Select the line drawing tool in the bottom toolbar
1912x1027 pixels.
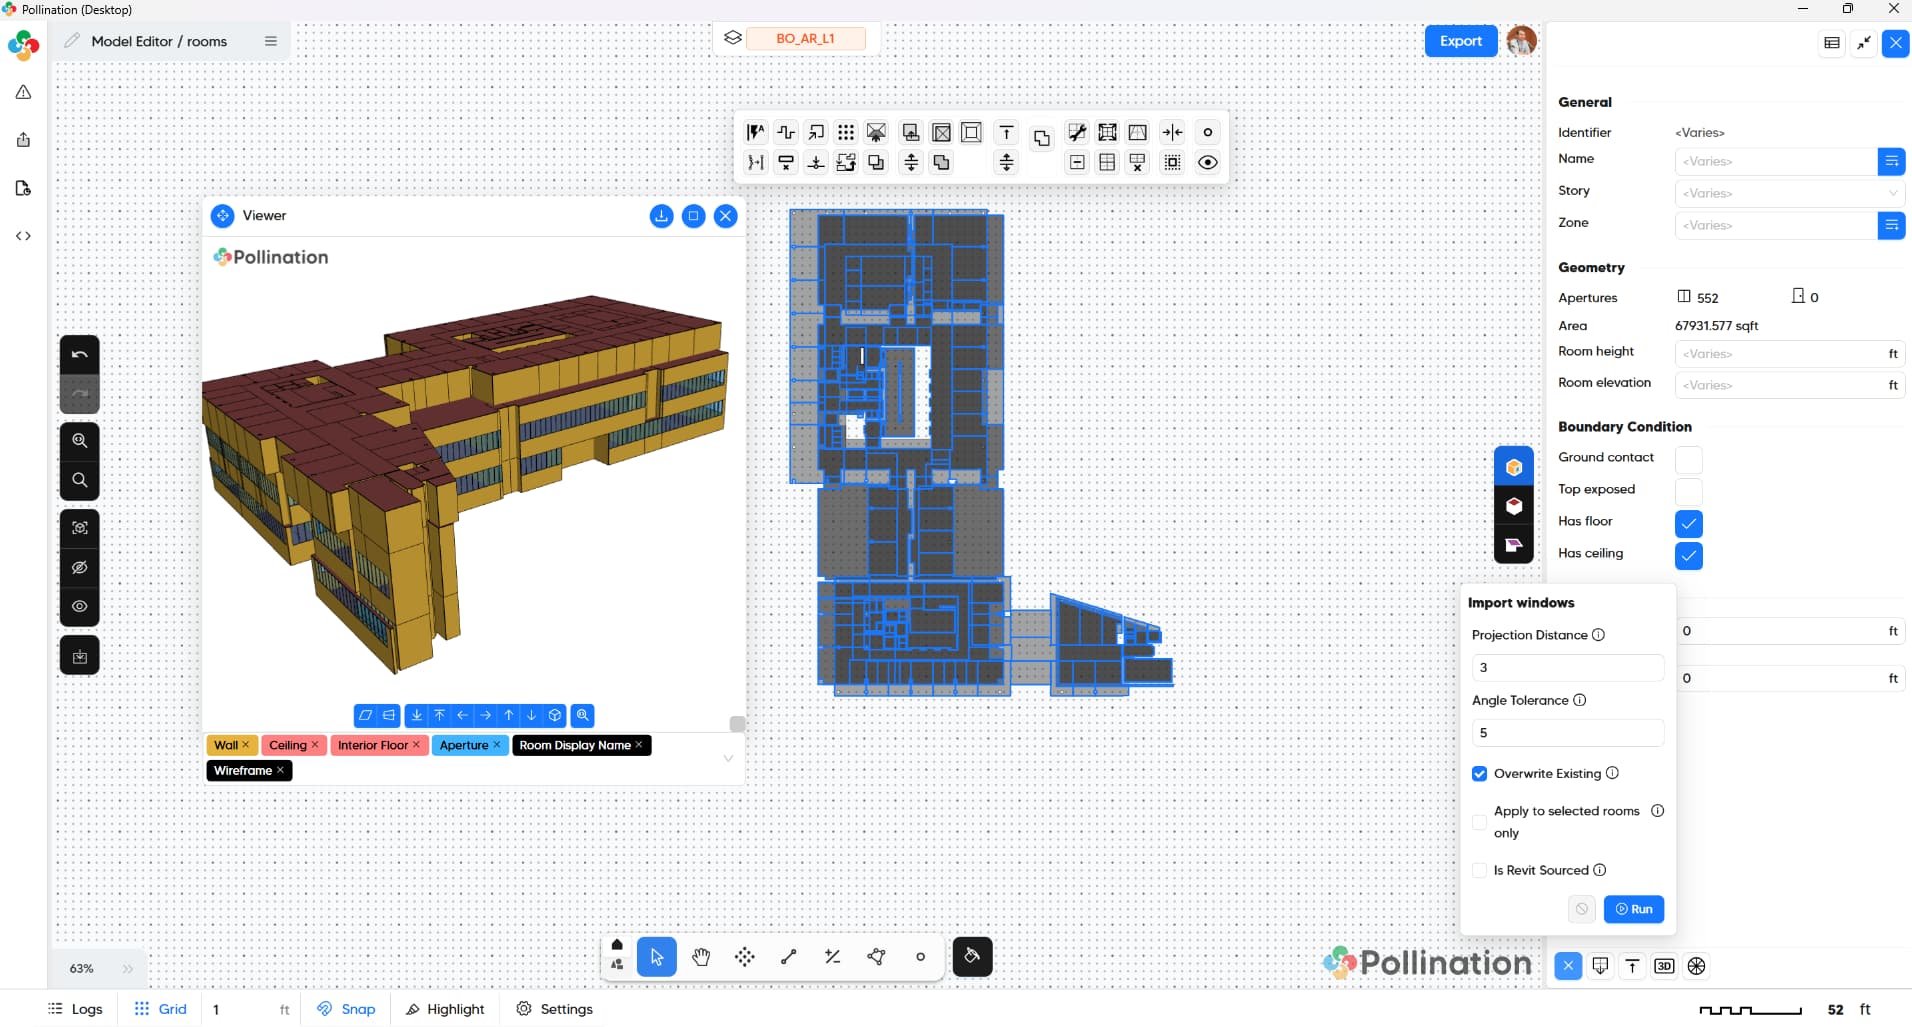click(x=787, y=957)
